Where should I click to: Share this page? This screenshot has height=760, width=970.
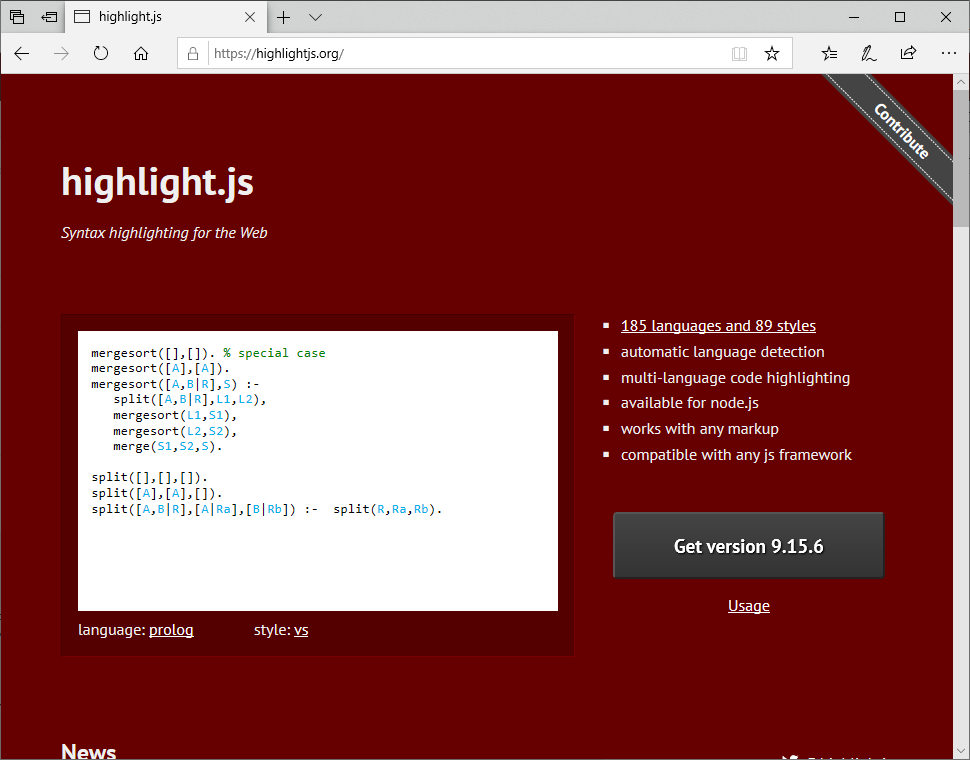coord(908,54)
